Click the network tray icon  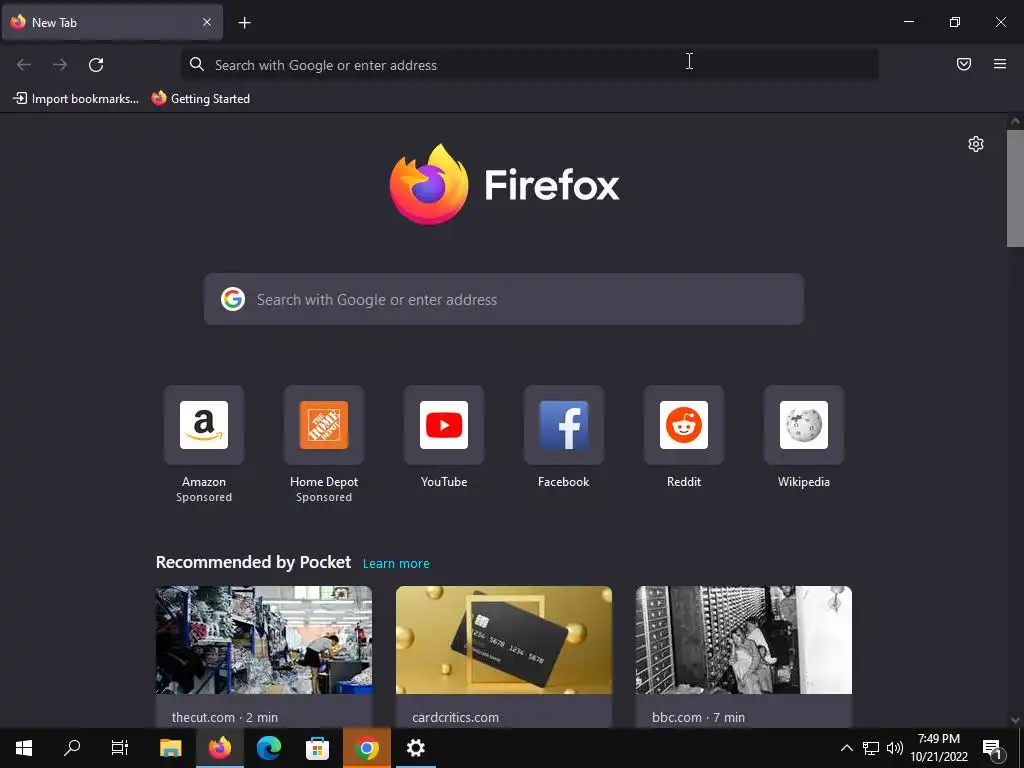click(x=871, y=748)
